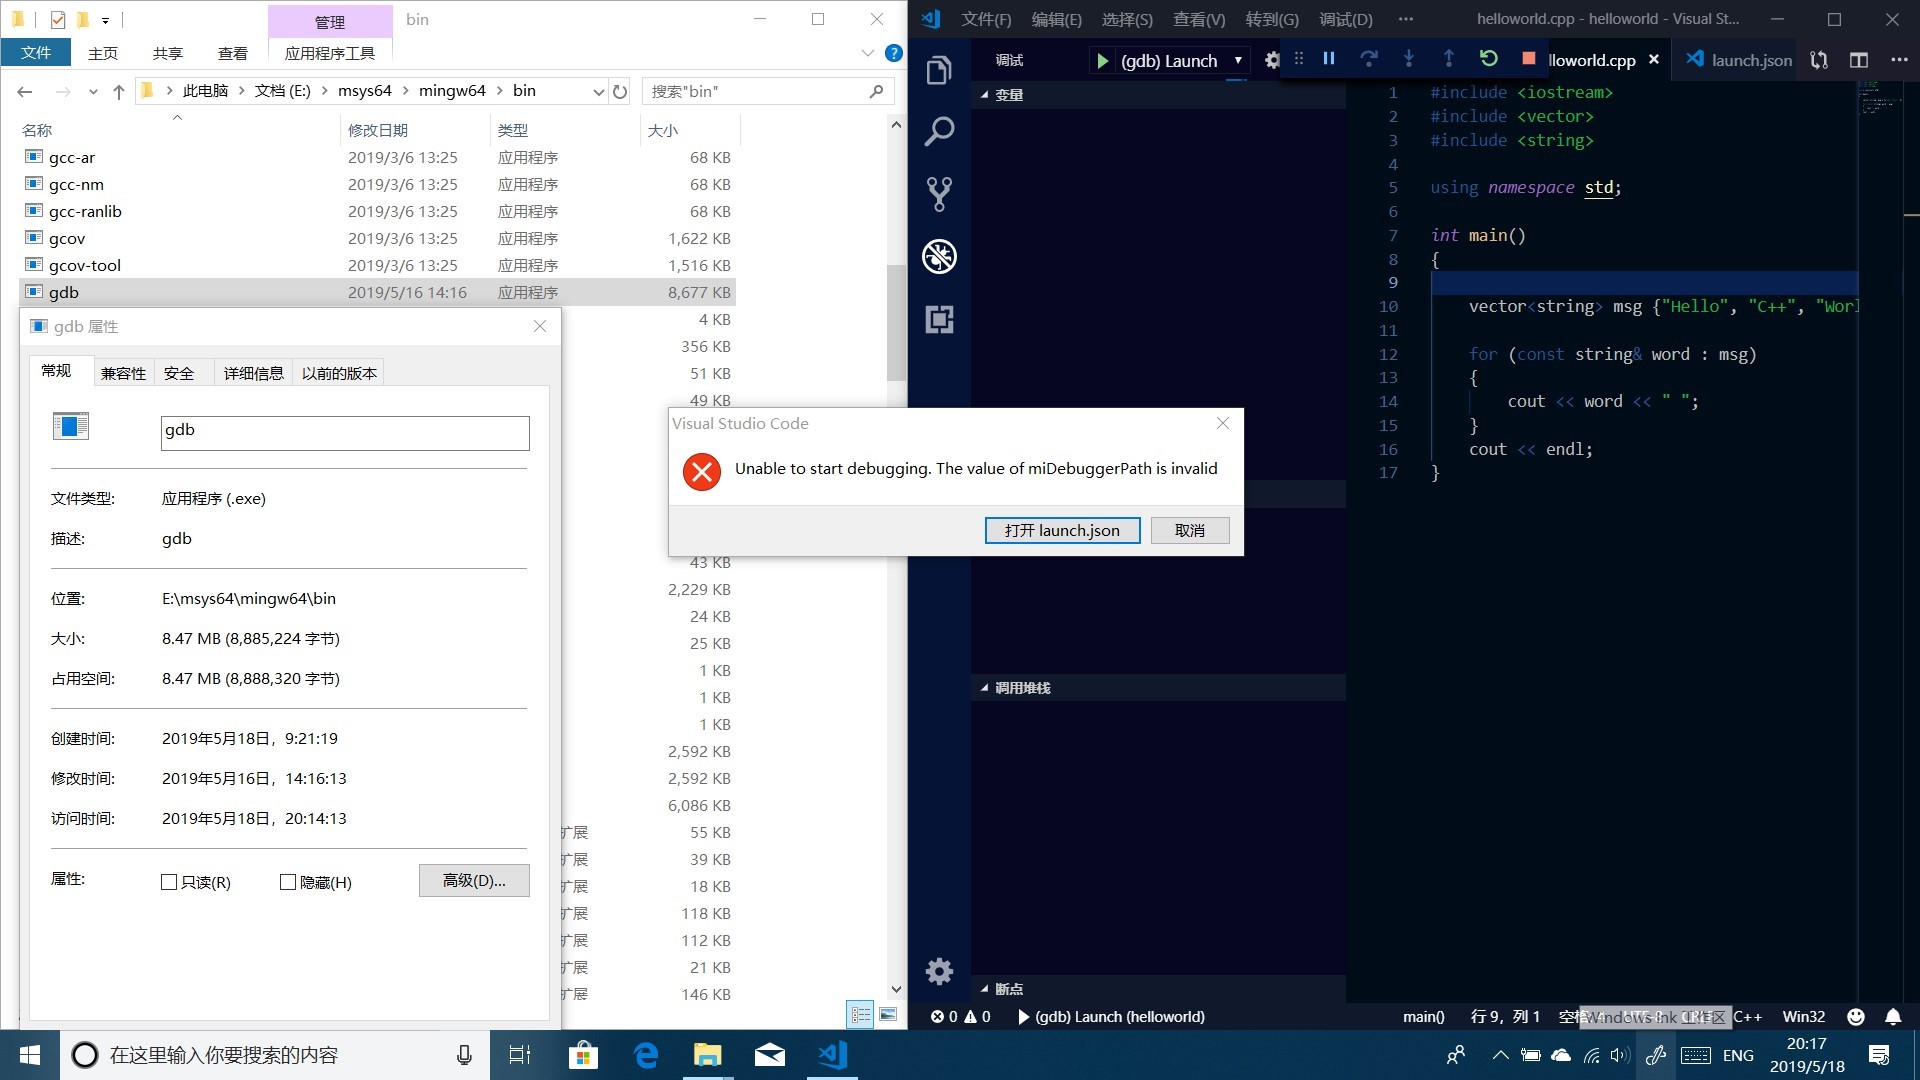Expand the Explorer address bar history dropdown

tap(598, 92)
